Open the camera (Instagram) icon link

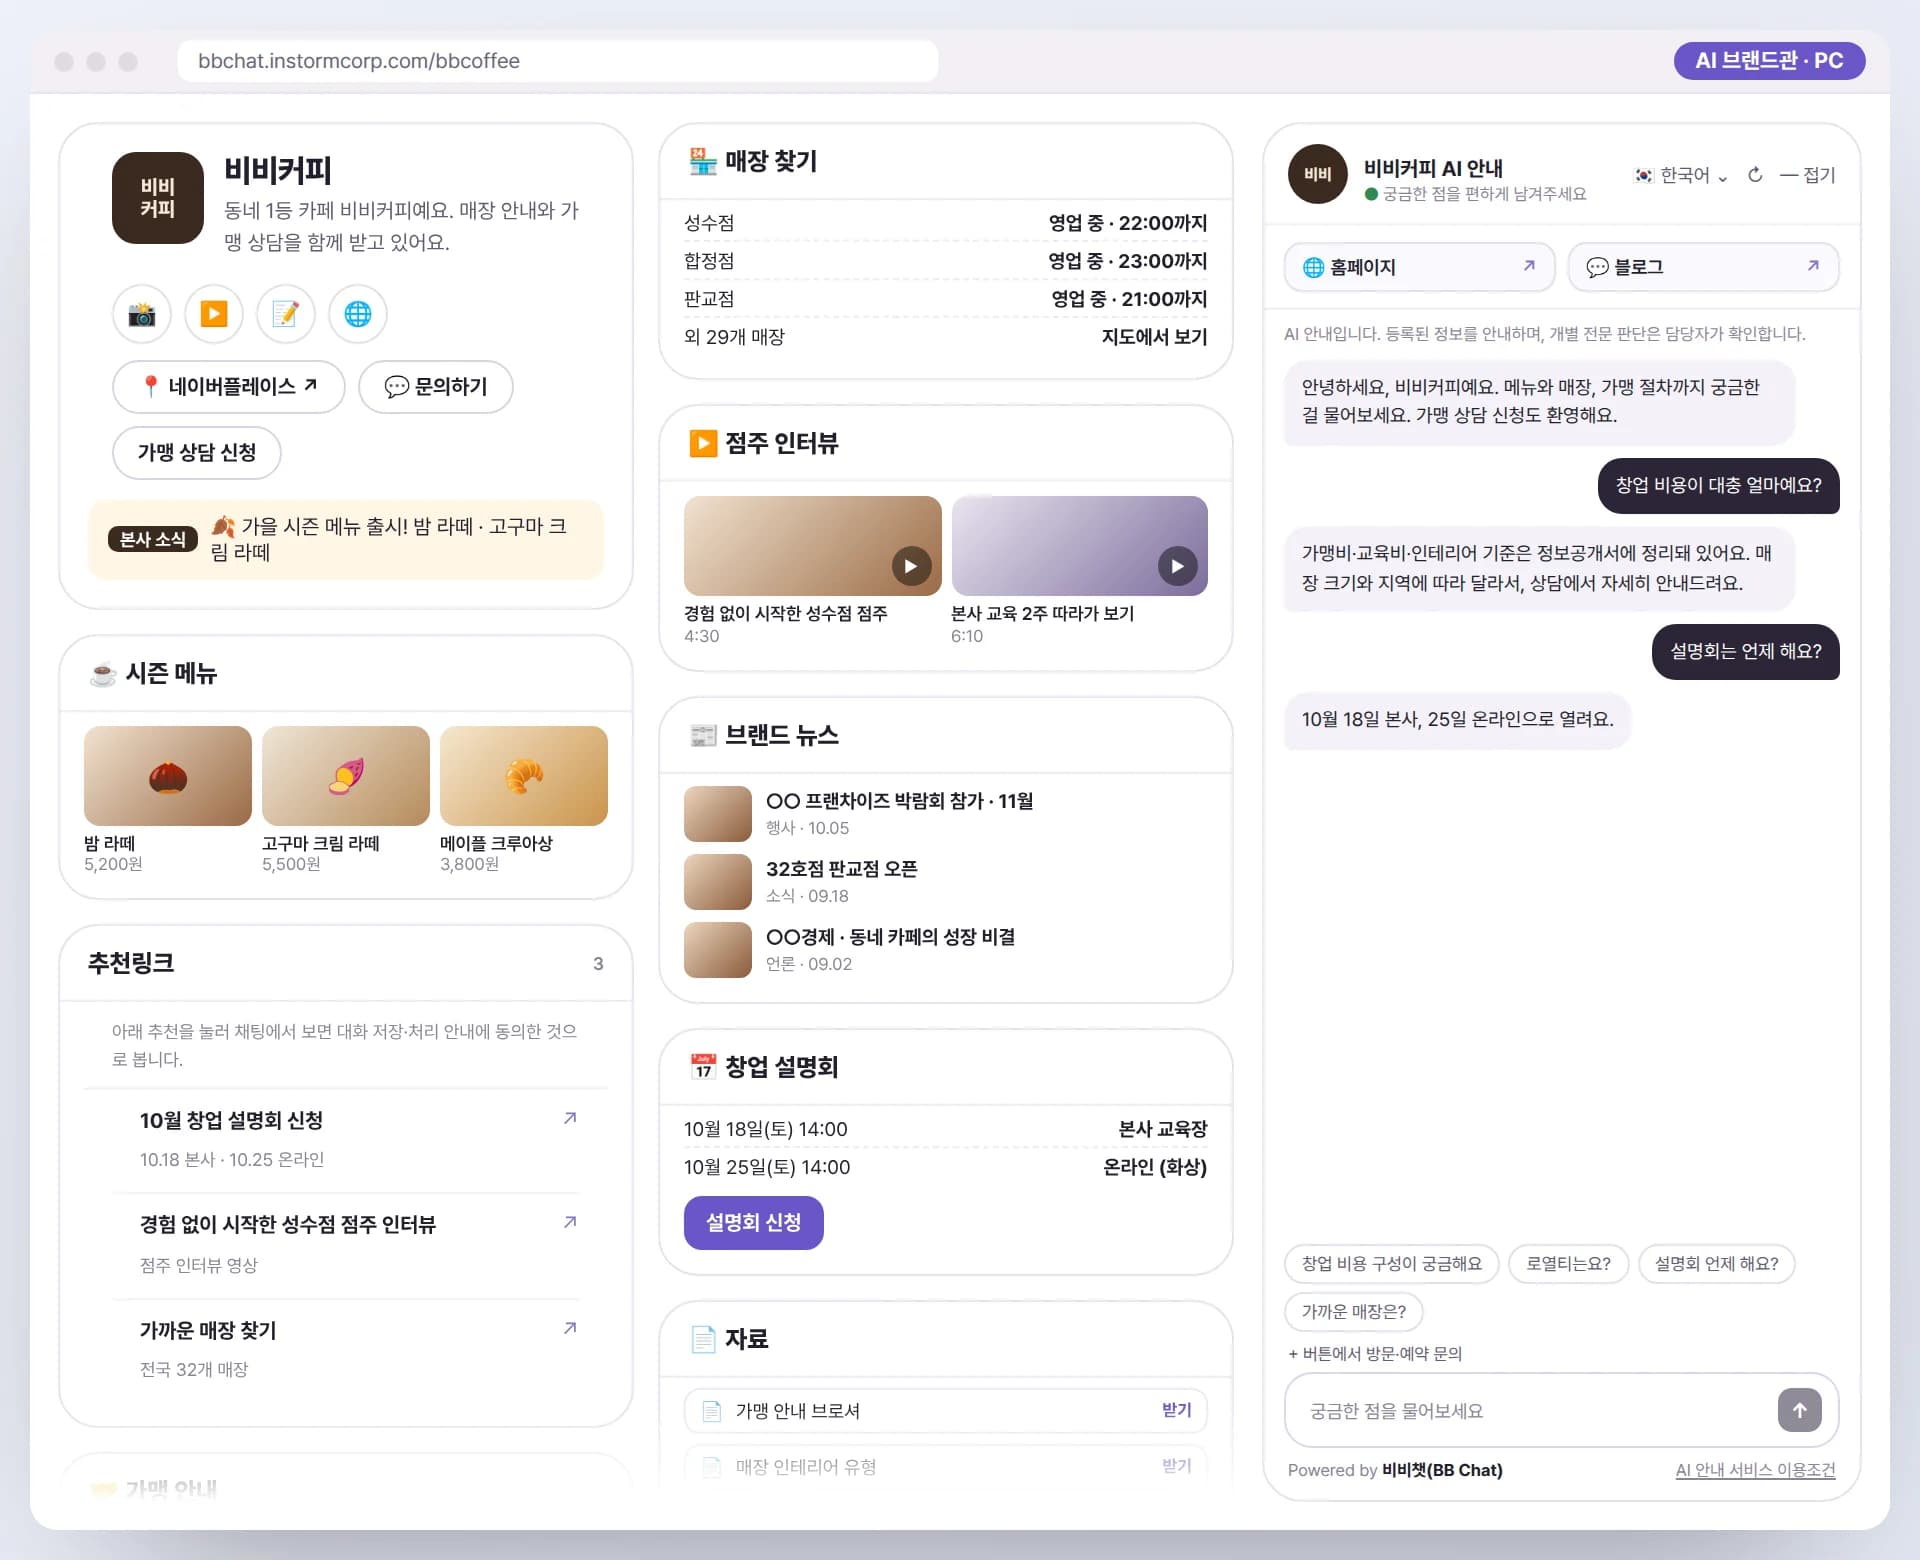tap(142, 314)
